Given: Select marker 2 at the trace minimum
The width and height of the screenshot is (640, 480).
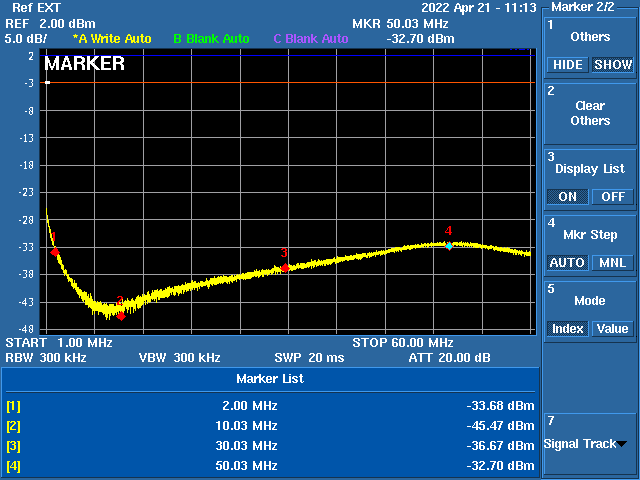Looking at the screenshot, I should (x=121, y=316).
